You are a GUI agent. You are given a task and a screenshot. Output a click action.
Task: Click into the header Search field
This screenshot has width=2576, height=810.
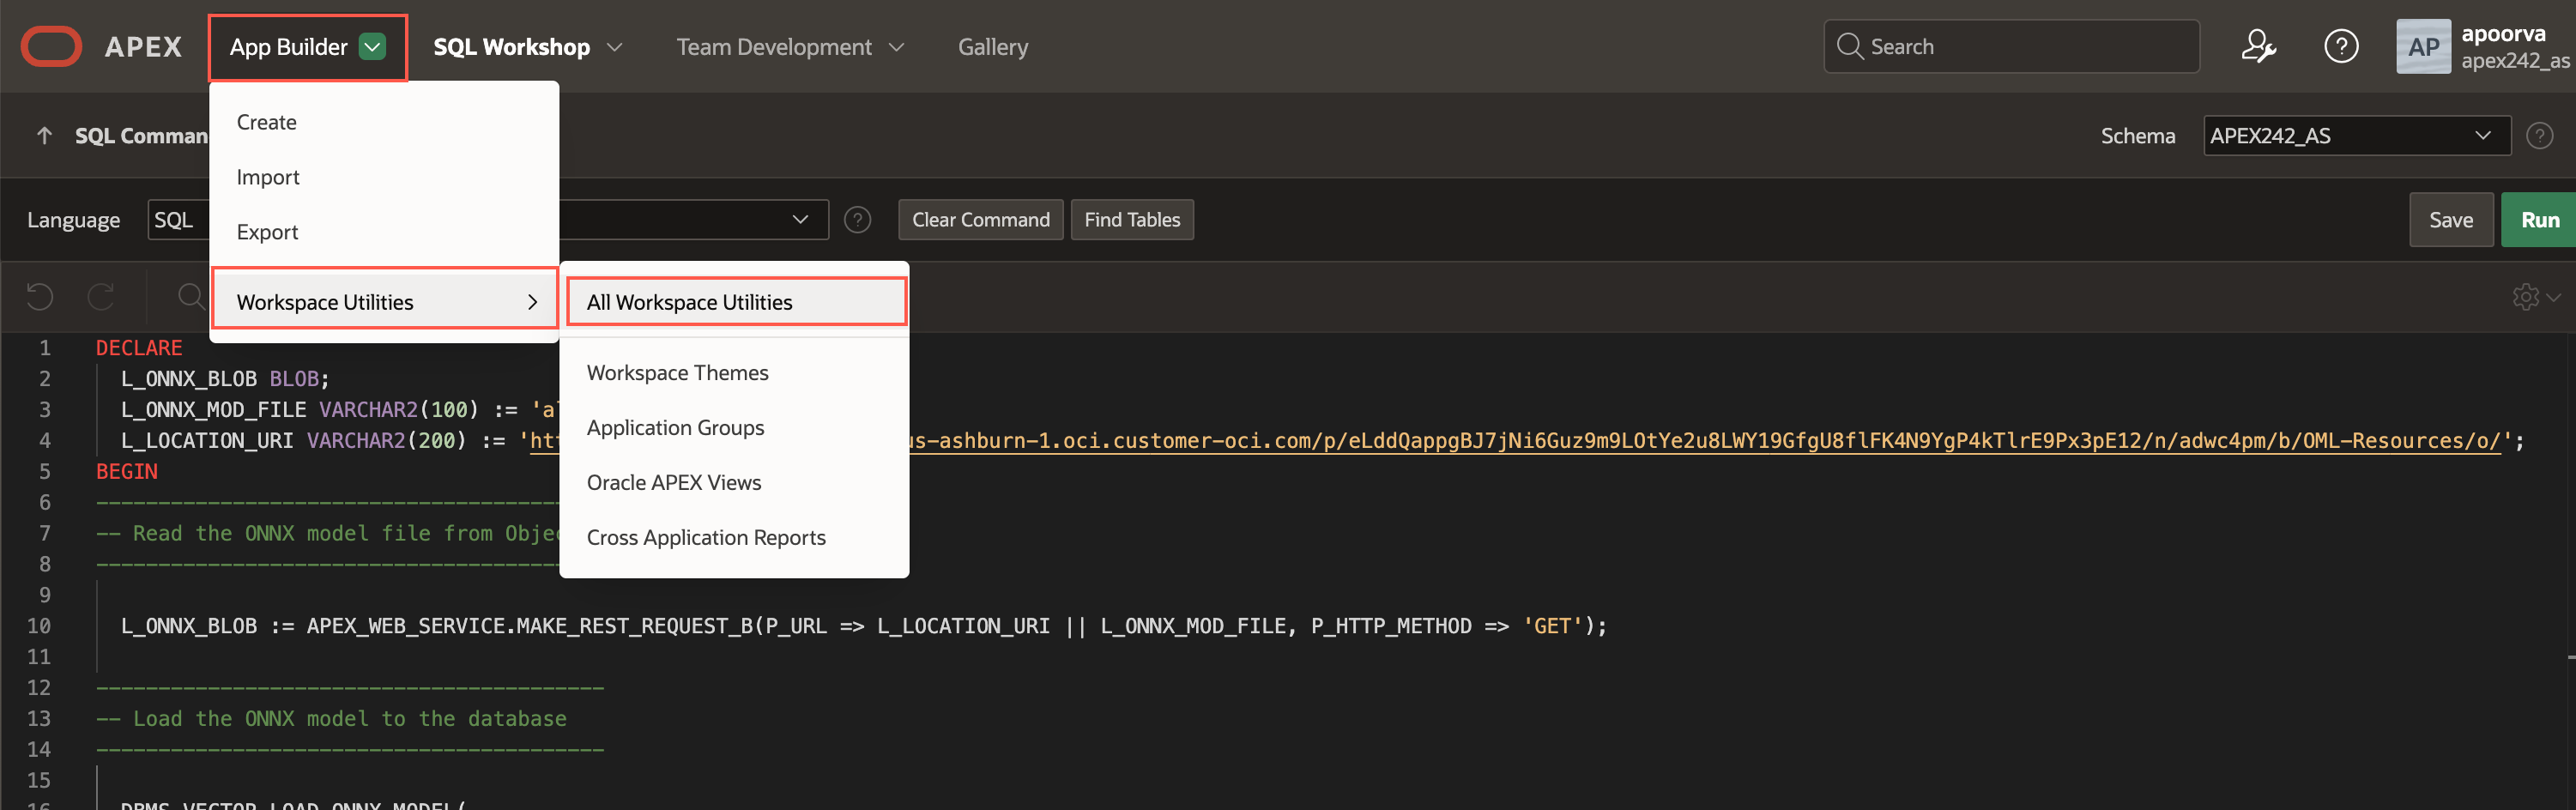2011,46
